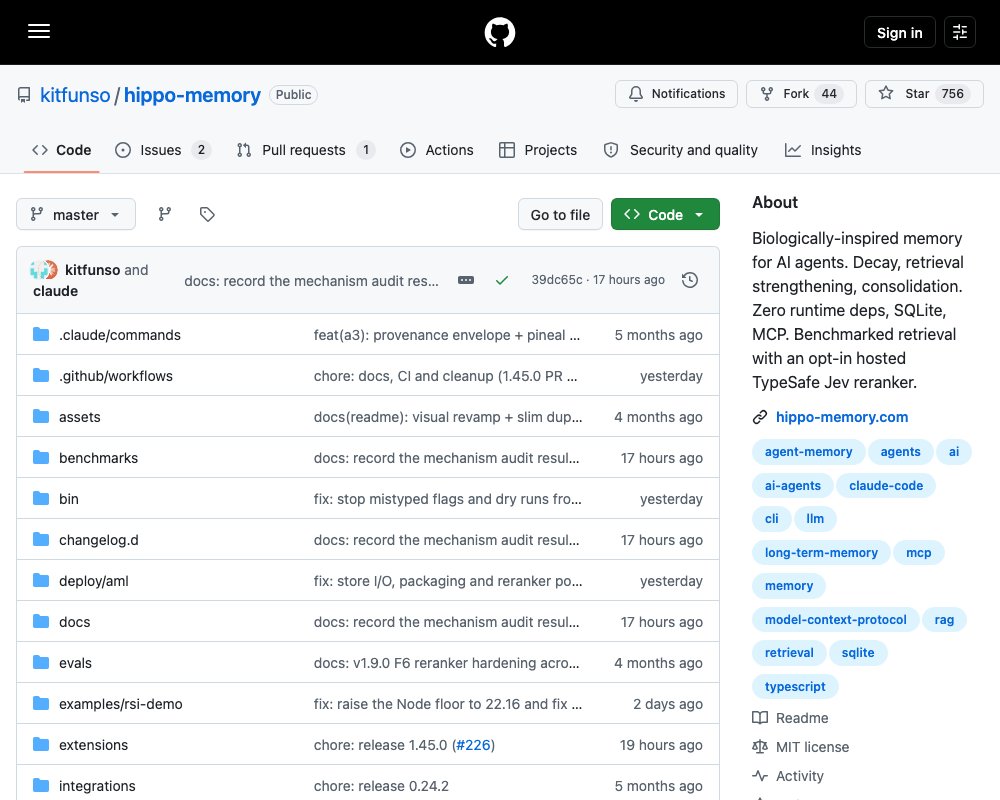The height and width of the screenshot is (800, 1000).
Task: View all branches icon
Action: [165, 214]
